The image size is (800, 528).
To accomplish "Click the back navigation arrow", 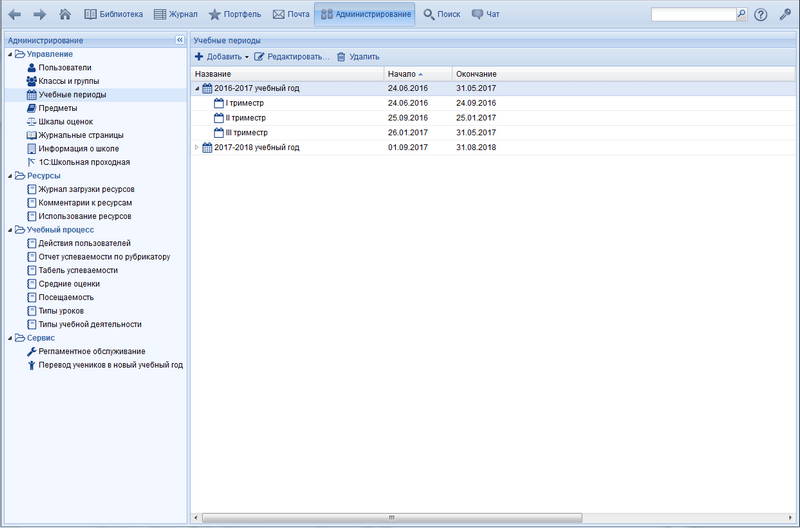I will pos(15,15).
